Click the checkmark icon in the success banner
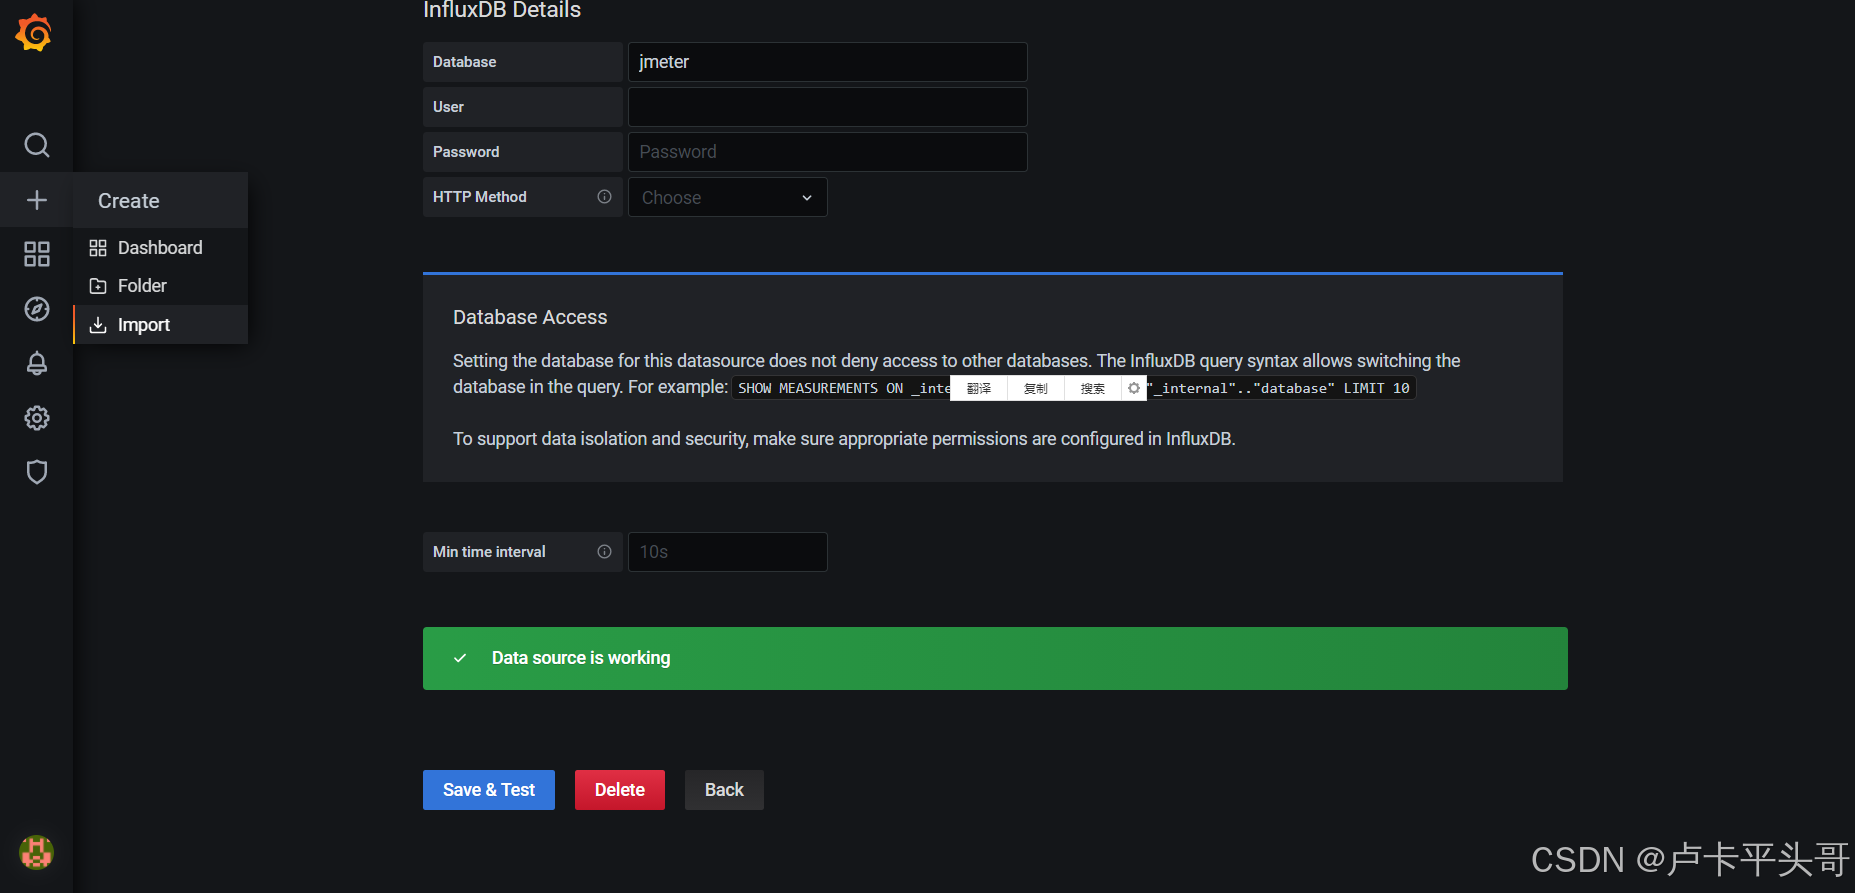 460,658
